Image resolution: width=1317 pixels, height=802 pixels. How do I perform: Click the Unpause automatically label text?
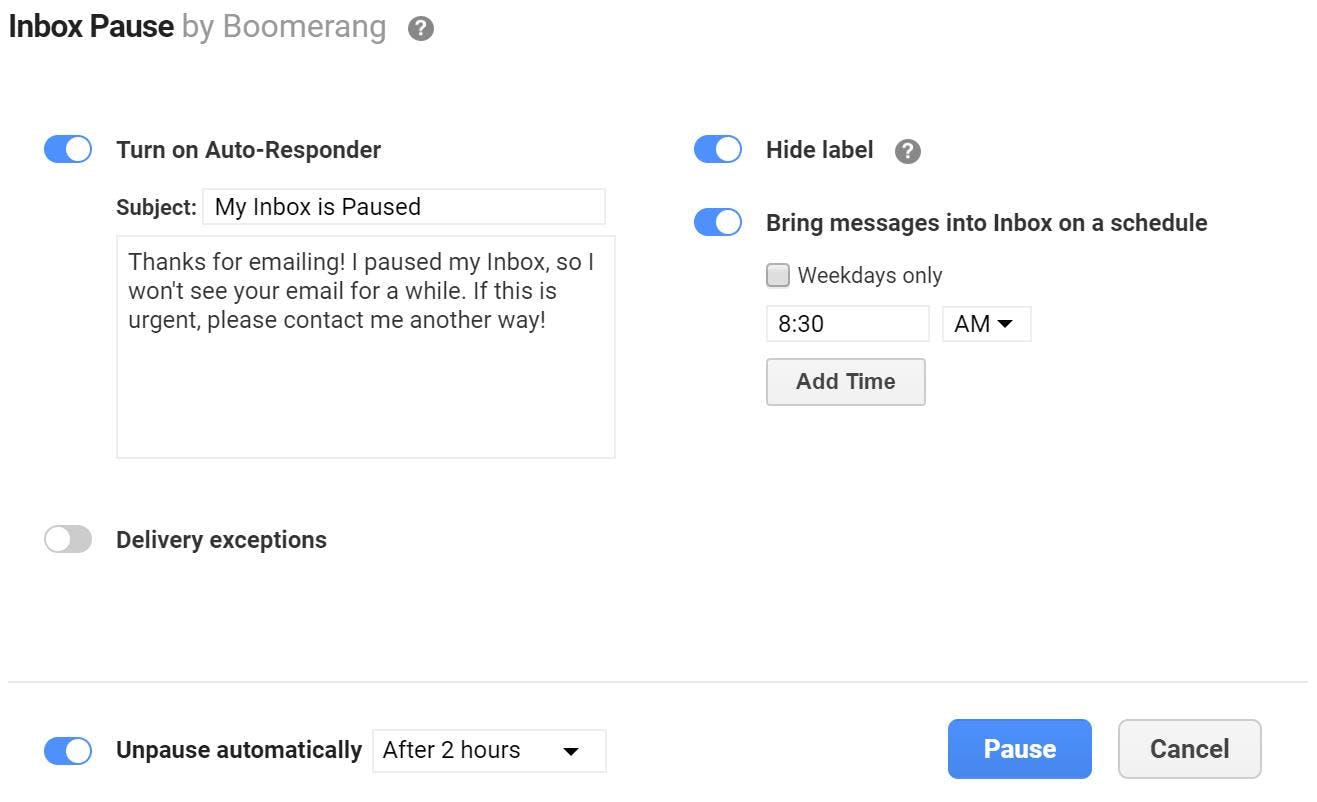pyautogui.click(x=239, y=750)
